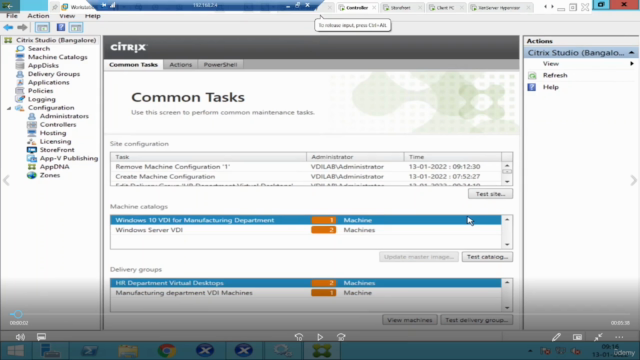Switch to the Actions tab
The height and width of the screenshot is (360, 640).
click(180, 64)
